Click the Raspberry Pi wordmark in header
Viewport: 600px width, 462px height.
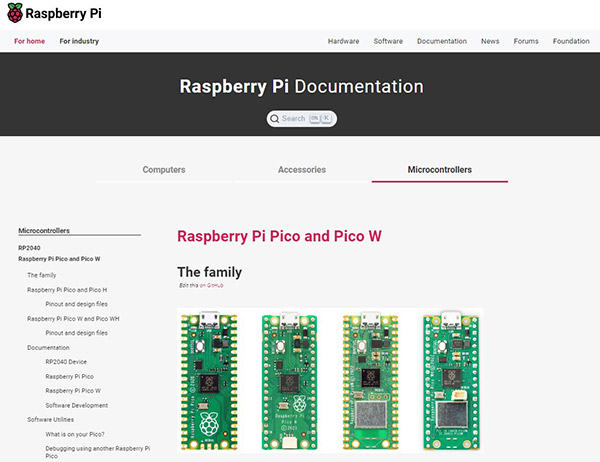(64, 13)
